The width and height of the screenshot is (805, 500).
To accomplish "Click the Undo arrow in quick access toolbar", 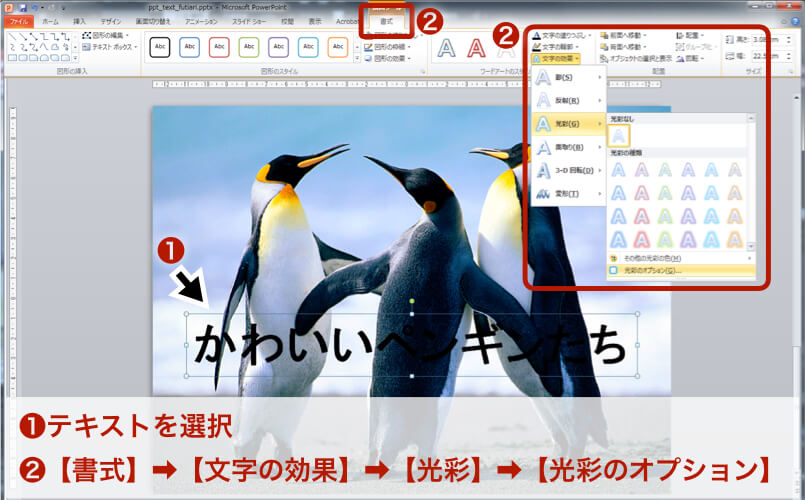I will click(x=35, y=8).
